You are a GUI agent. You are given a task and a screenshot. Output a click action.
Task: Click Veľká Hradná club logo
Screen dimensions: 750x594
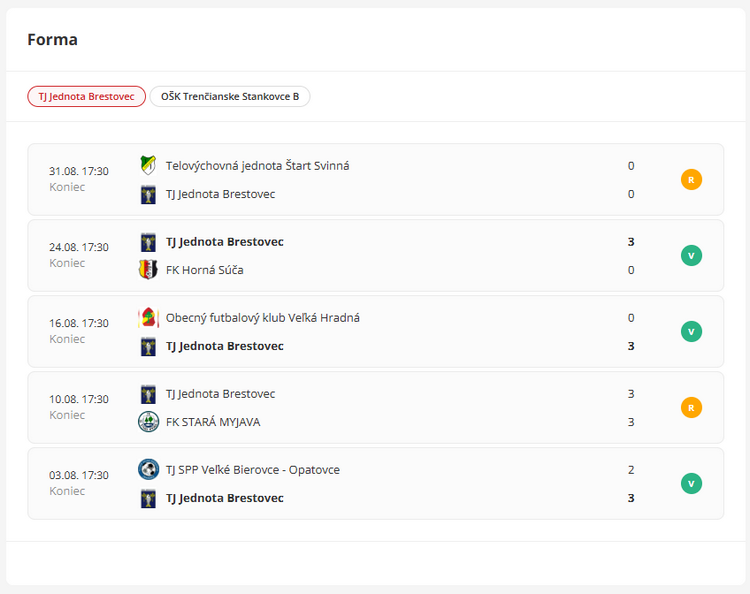(148, 318)
